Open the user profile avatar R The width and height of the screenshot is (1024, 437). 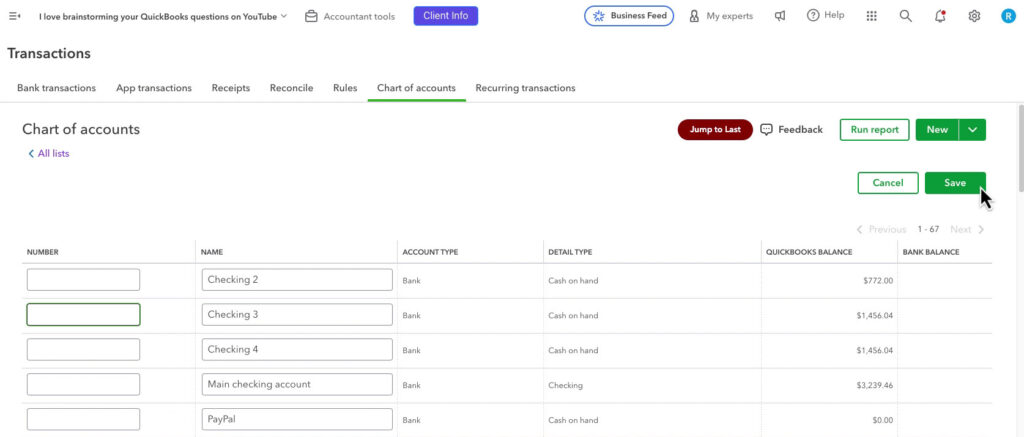click(x=1008, y=16)
